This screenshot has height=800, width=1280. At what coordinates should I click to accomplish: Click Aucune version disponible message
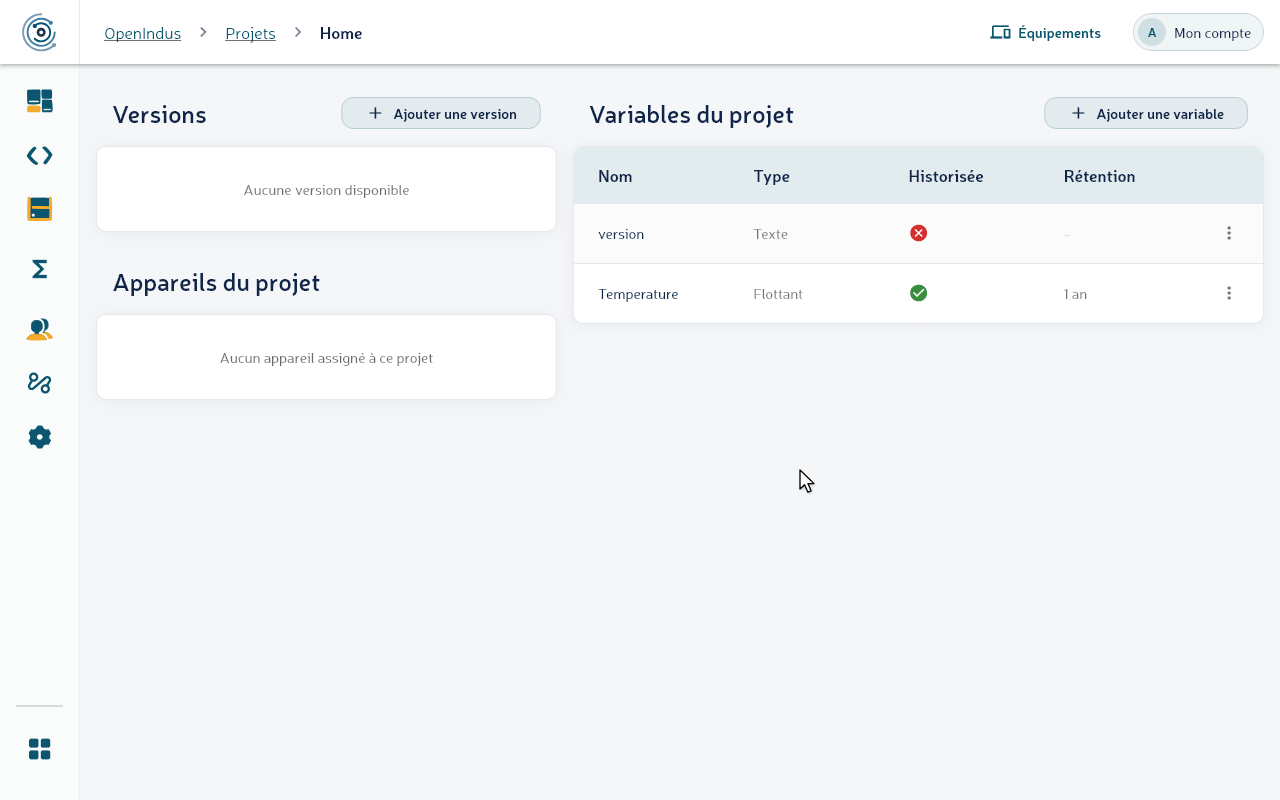[326, 190]
